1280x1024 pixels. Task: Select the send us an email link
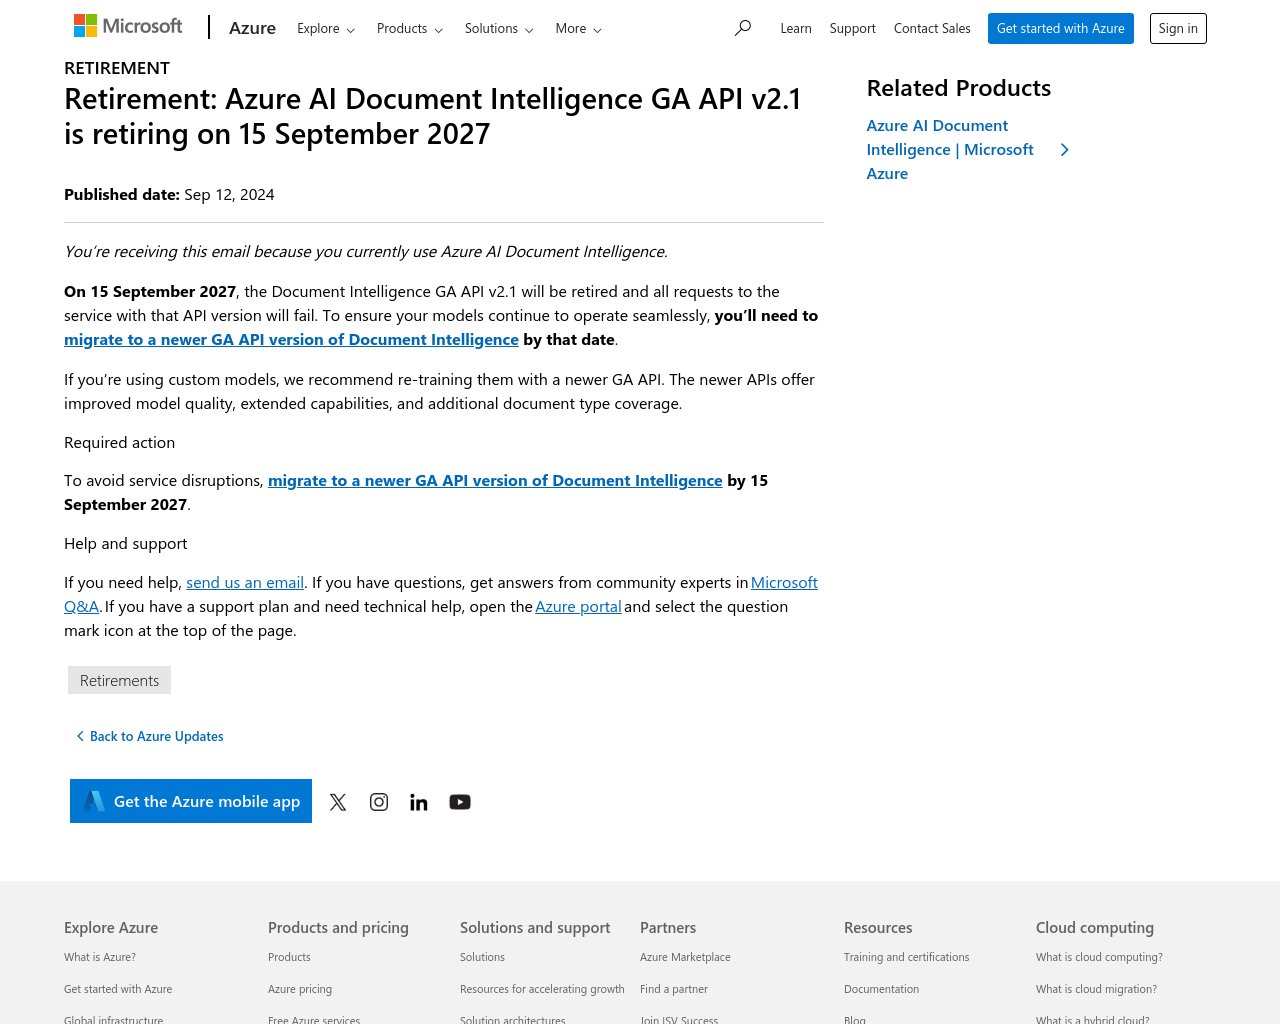(245, 581)
